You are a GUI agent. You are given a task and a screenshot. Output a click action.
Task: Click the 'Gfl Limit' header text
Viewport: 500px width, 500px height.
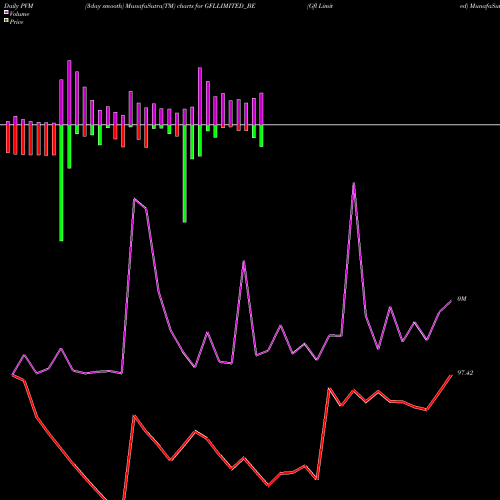320,6
